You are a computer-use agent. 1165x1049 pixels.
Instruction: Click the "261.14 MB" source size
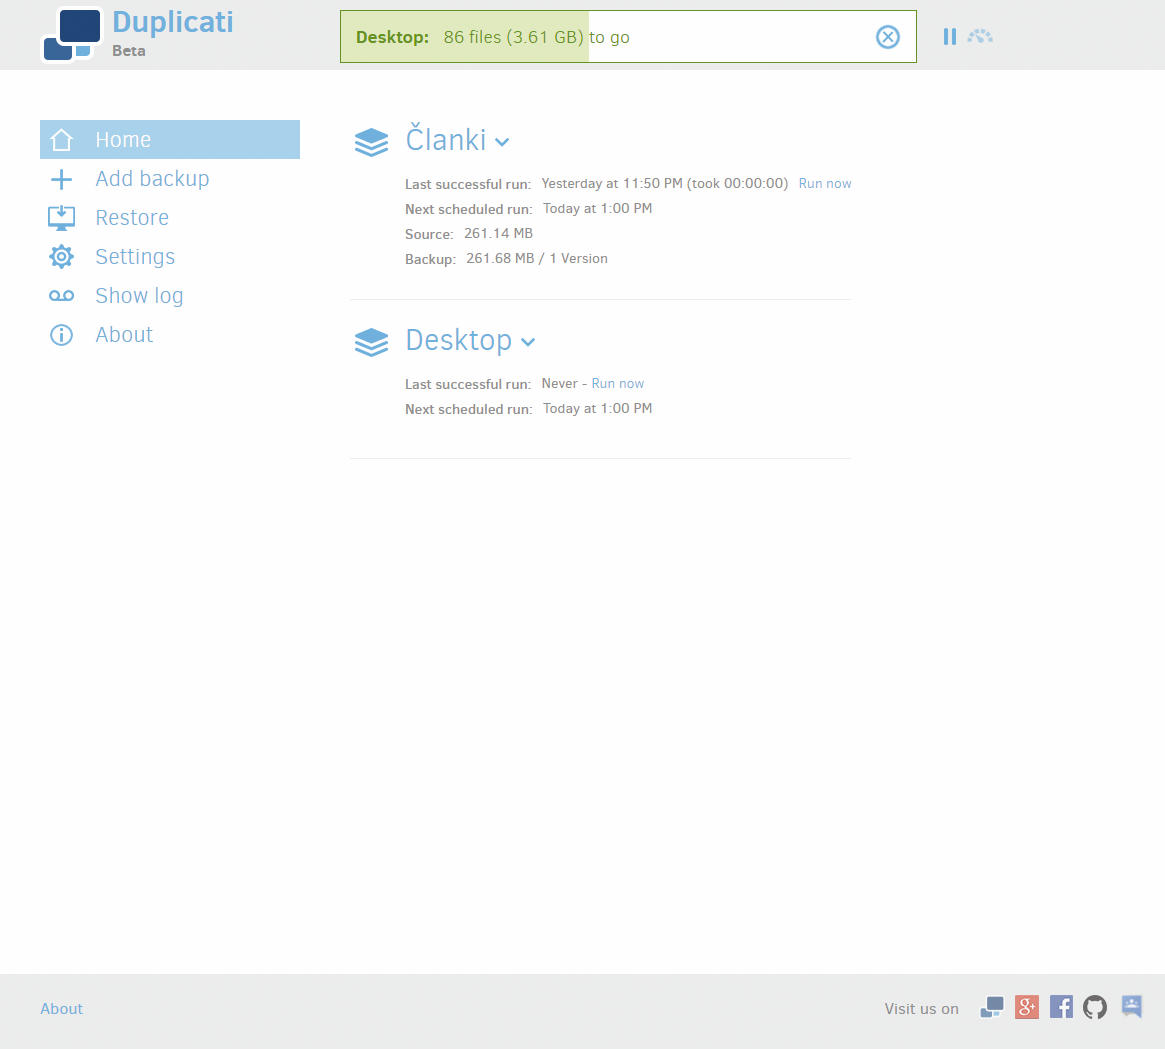(x=499, y=233)
